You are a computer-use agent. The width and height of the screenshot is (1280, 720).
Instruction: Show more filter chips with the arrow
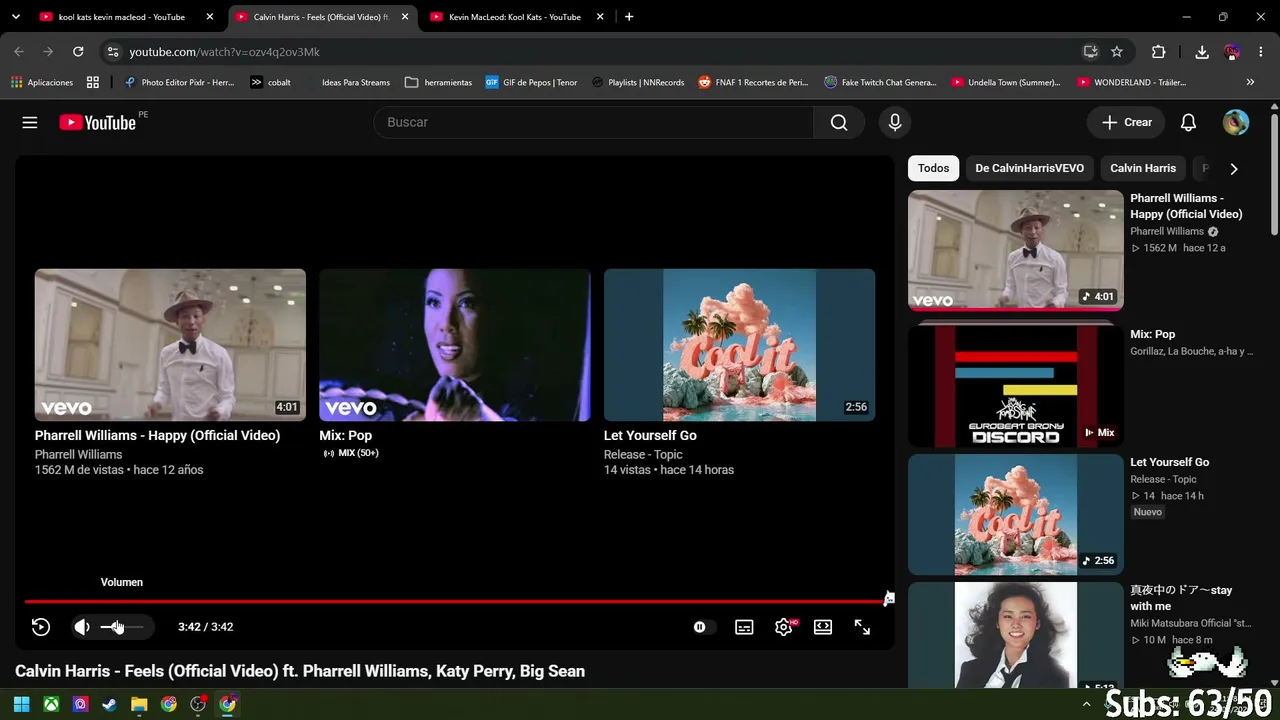[x=1233, y=169]
